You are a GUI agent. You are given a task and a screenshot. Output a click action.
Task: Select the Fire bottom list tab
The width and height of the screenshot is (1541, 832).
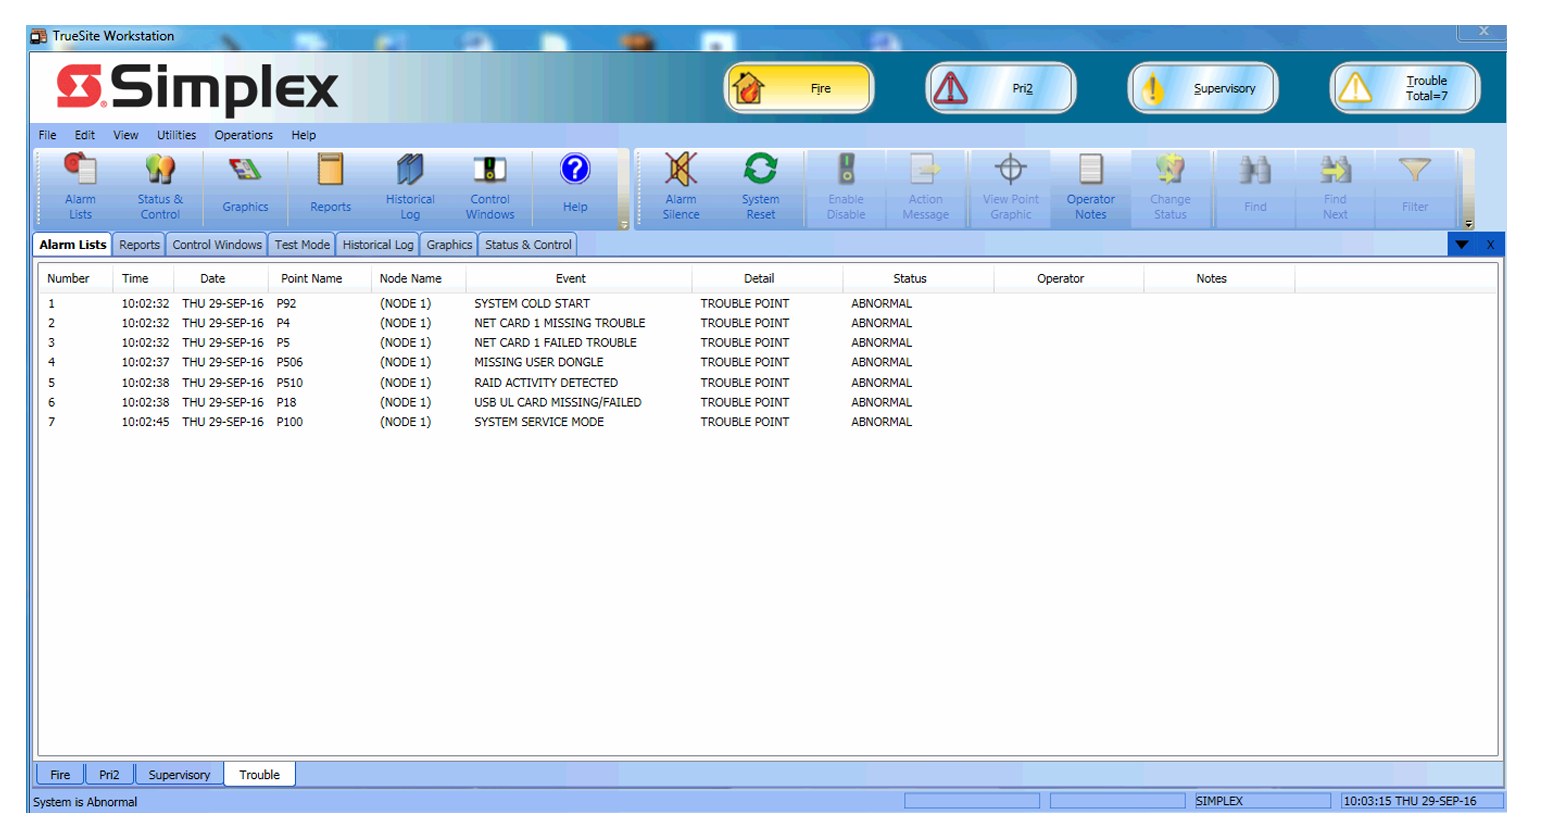pos(60,774)
